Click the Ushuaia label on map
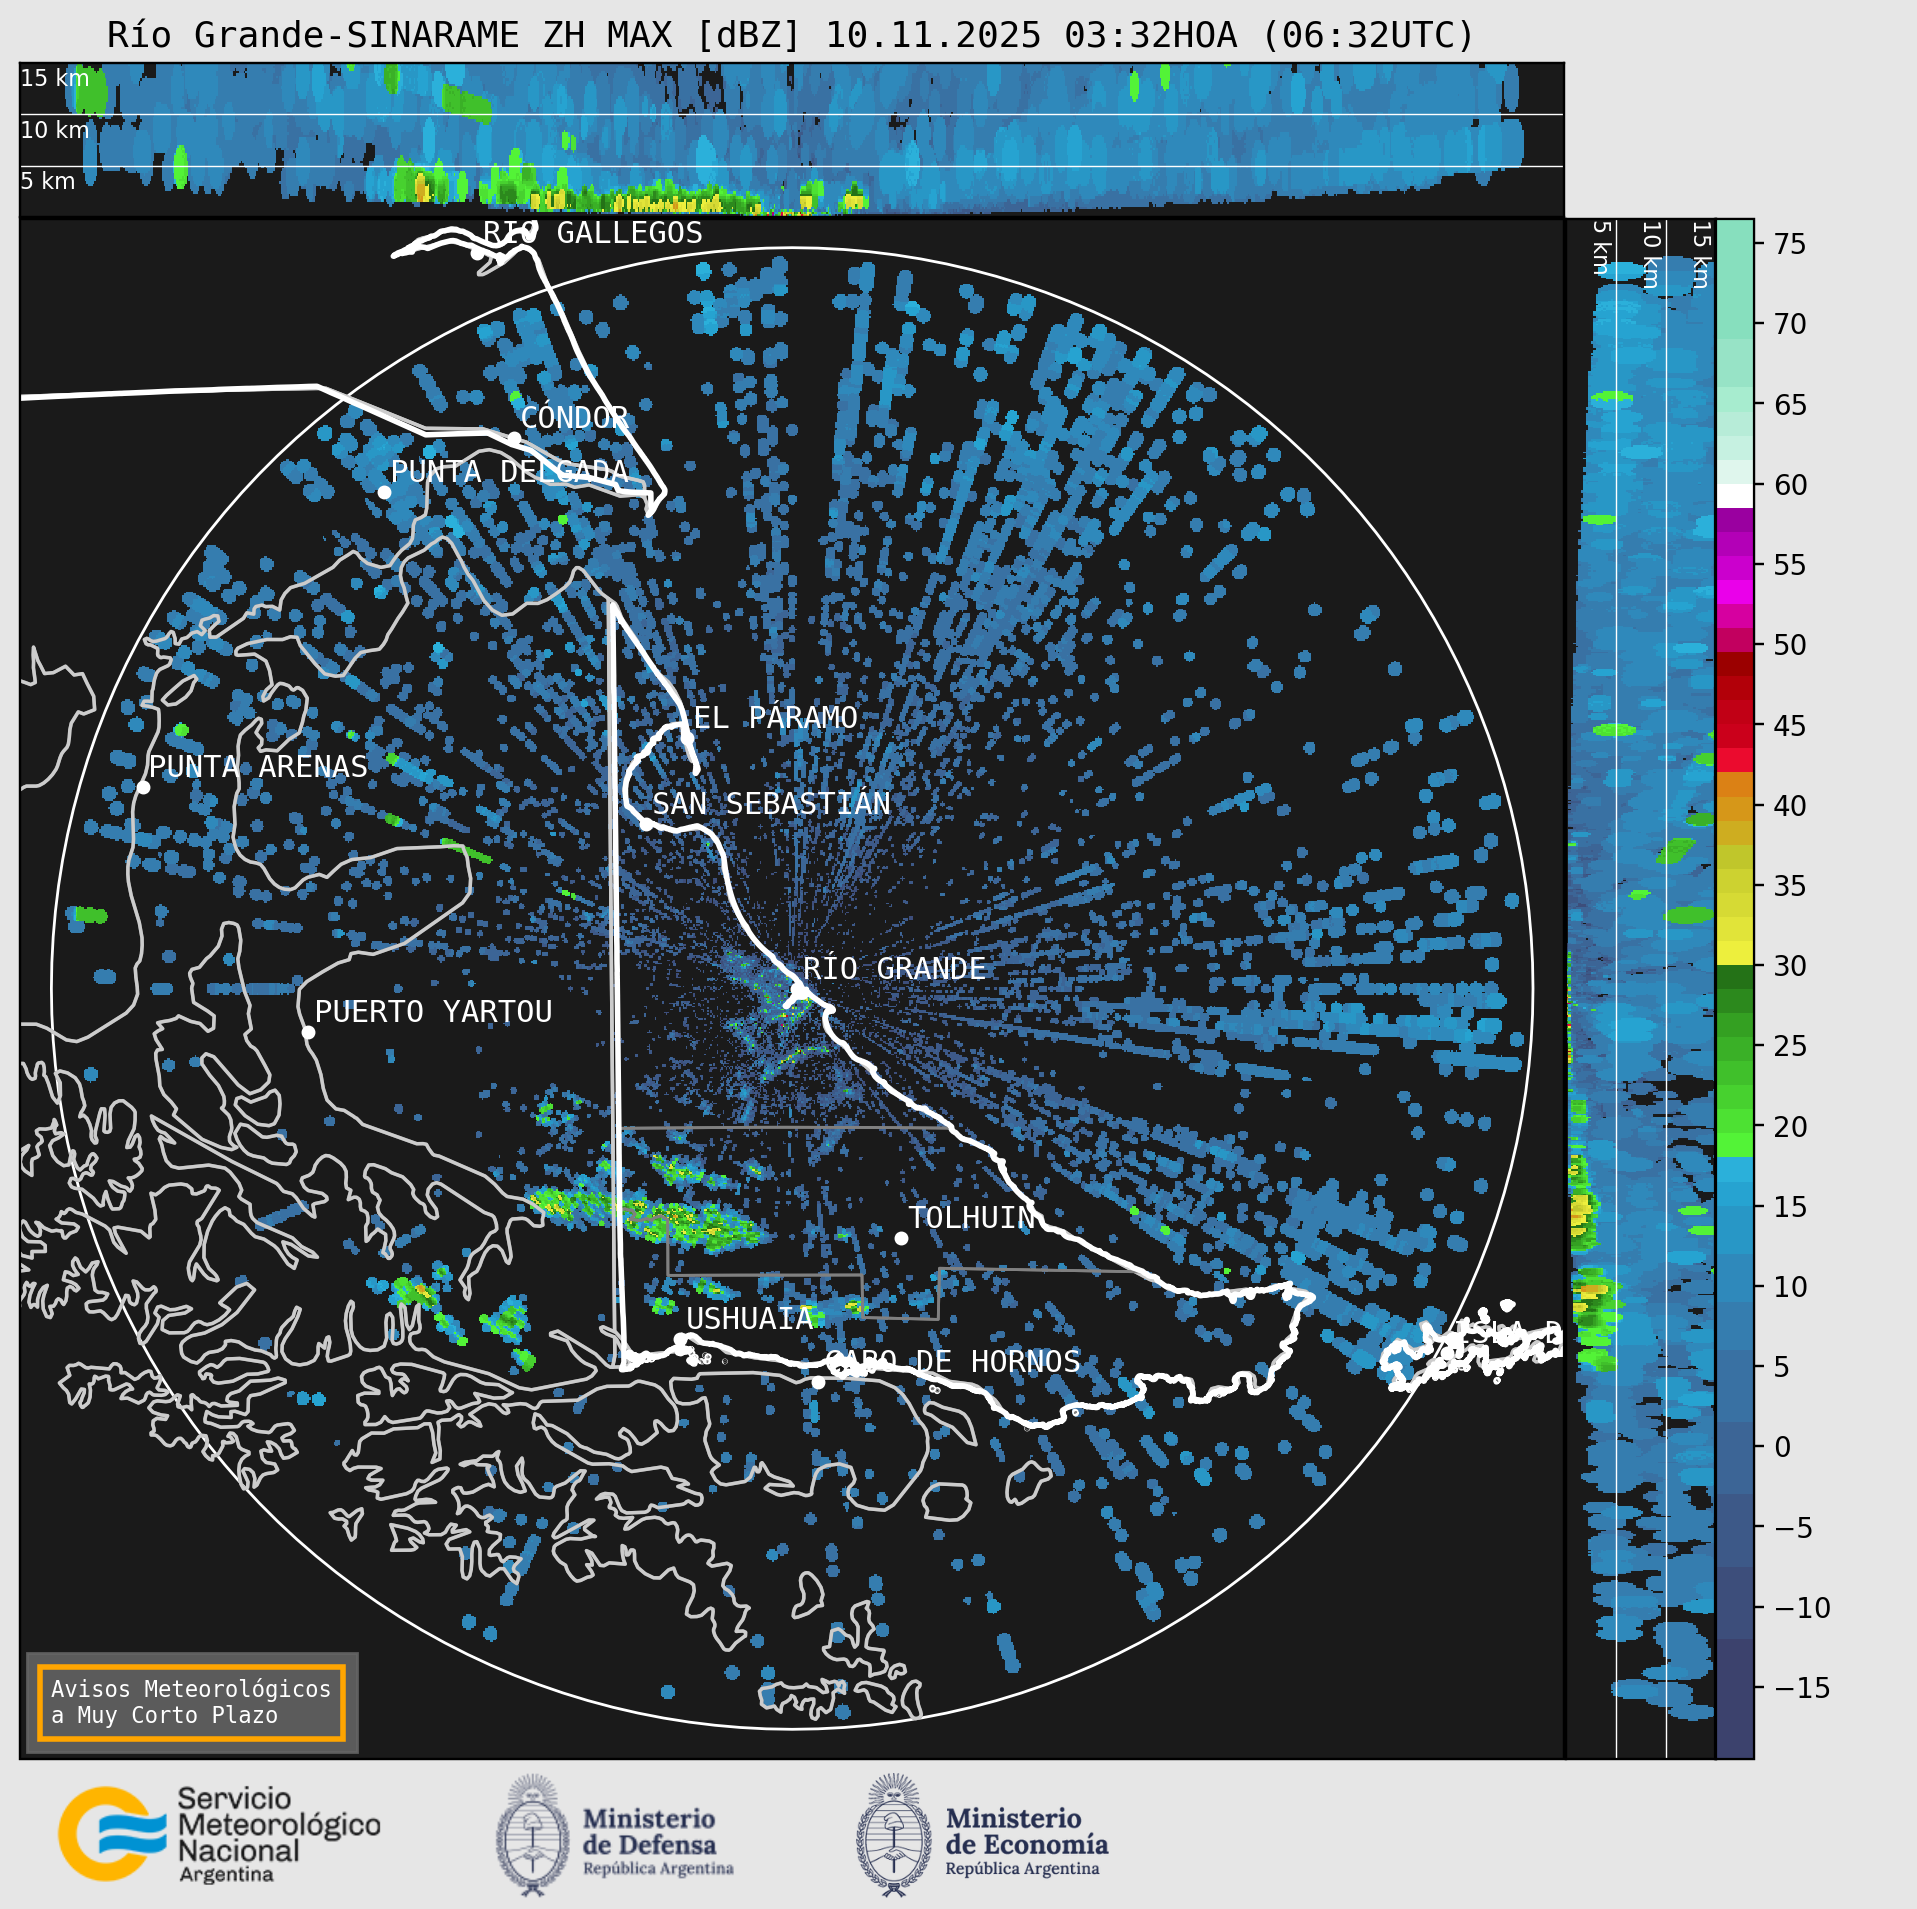Image resolution: width=1917 pixels, height=1909 pixels. click(x=749, y=1318)
